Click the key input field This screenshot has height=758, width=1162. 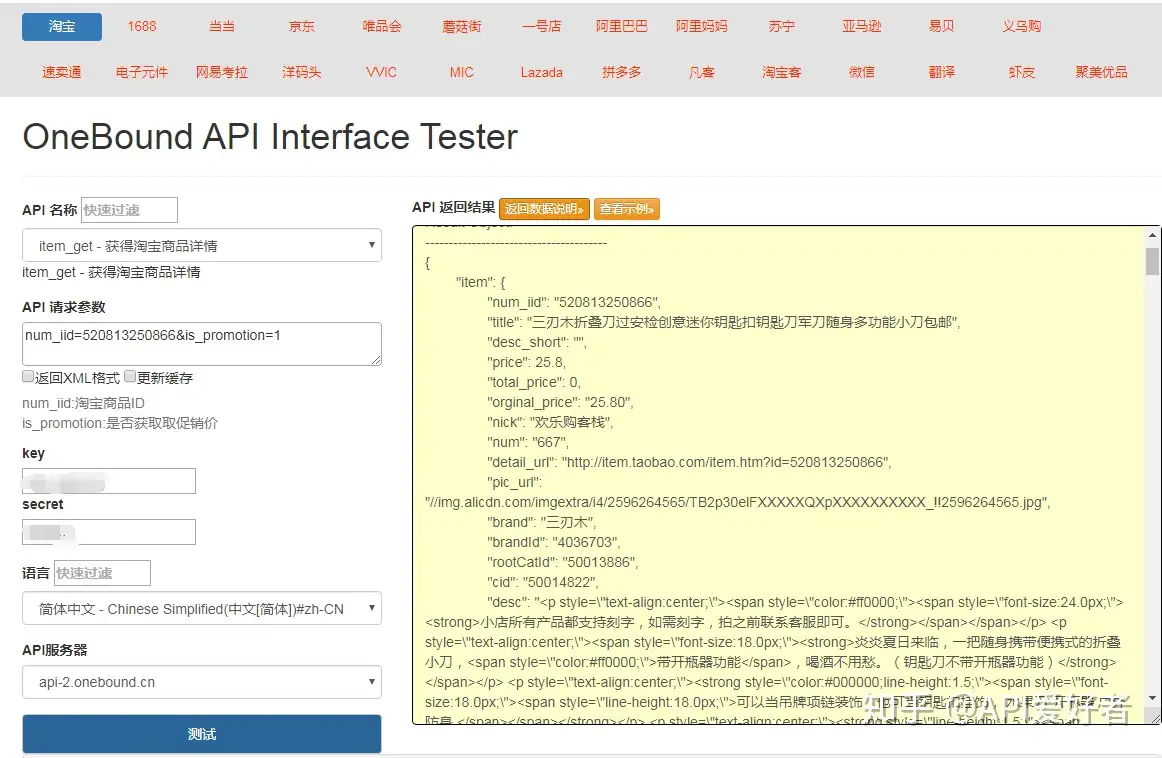[x=109, y=481]
